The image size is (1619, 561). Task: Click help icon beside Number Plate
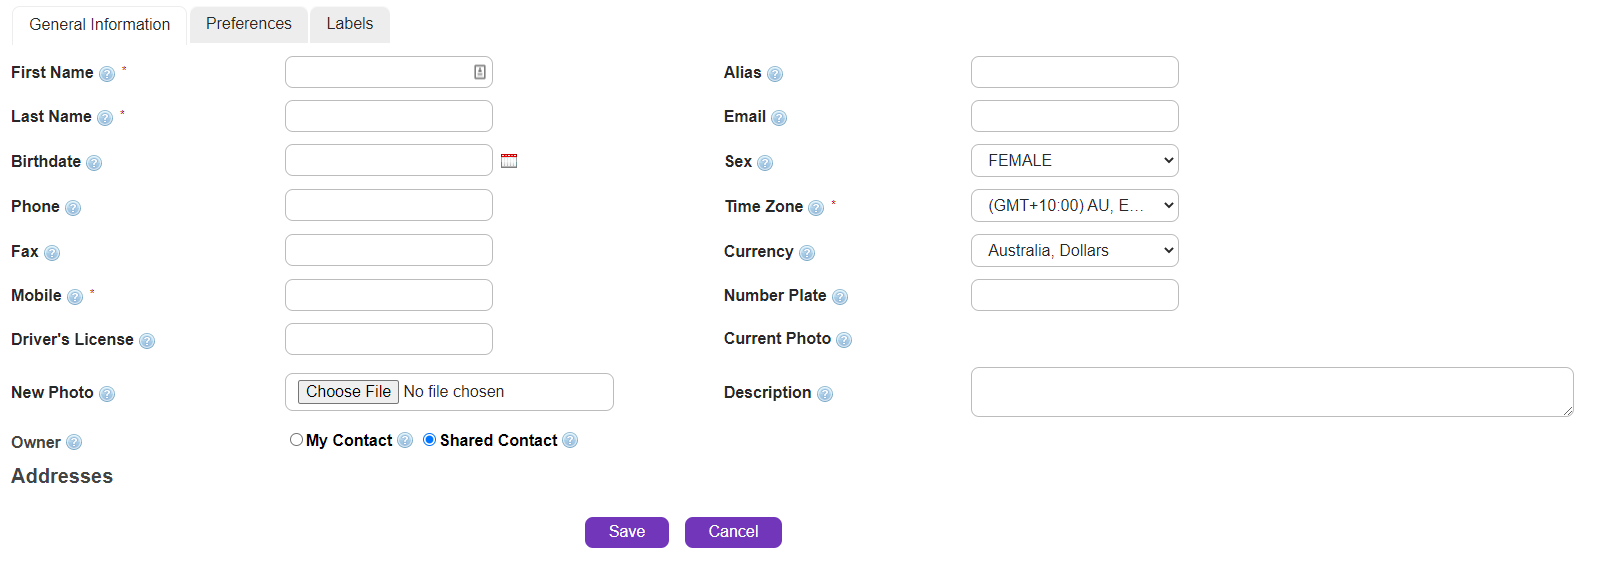point(840,297)
